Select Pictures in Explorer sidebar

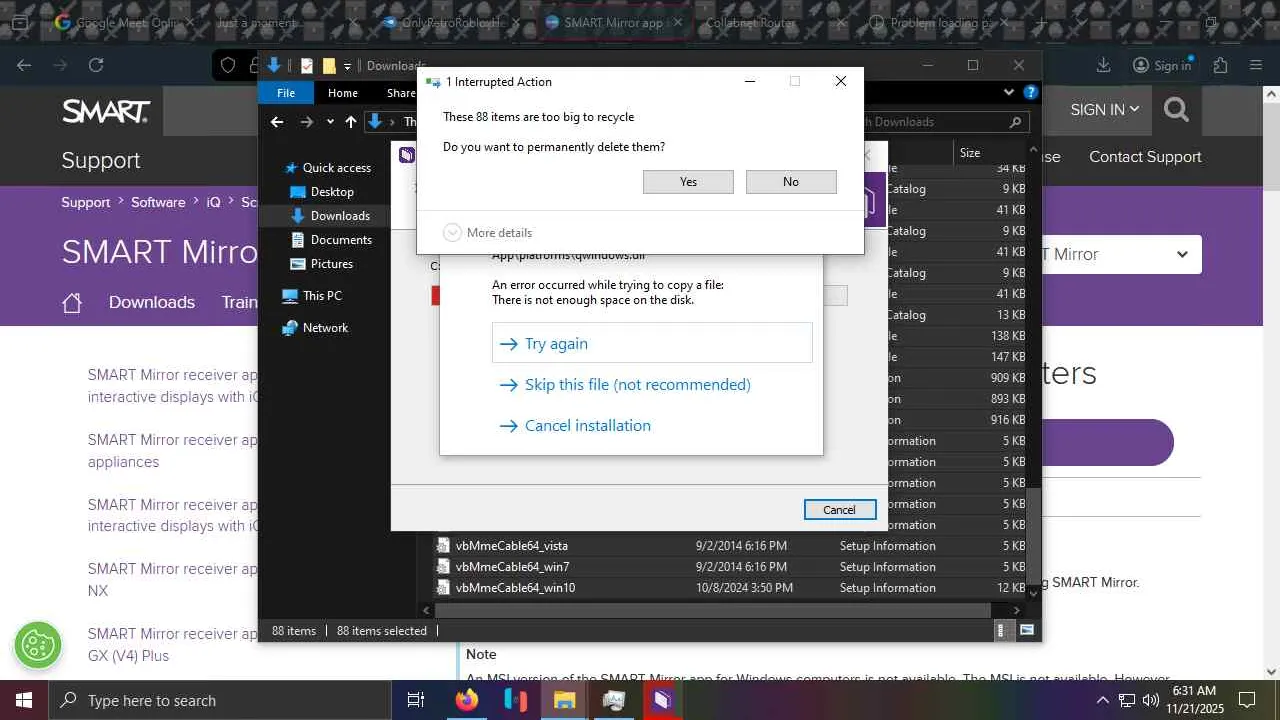[x=321, y=264]
